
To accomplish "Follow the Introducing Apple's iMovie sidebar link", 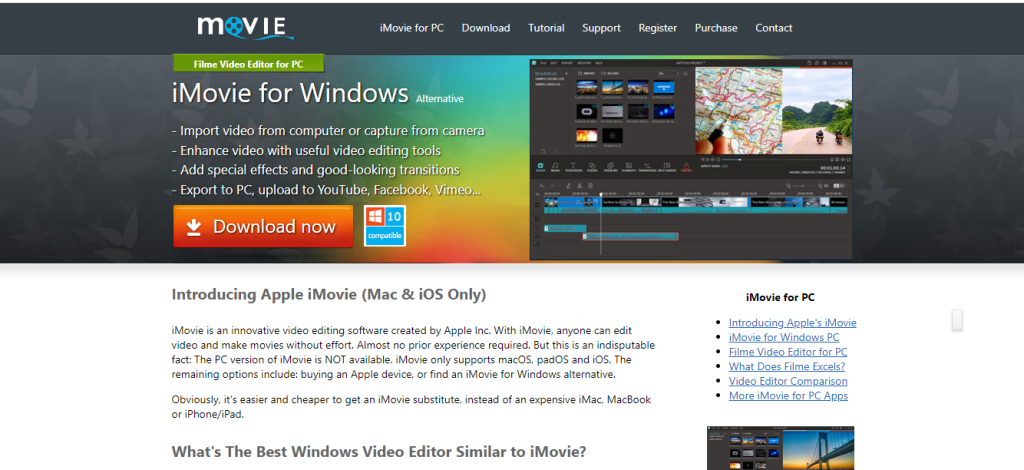I will pos(792,322).
